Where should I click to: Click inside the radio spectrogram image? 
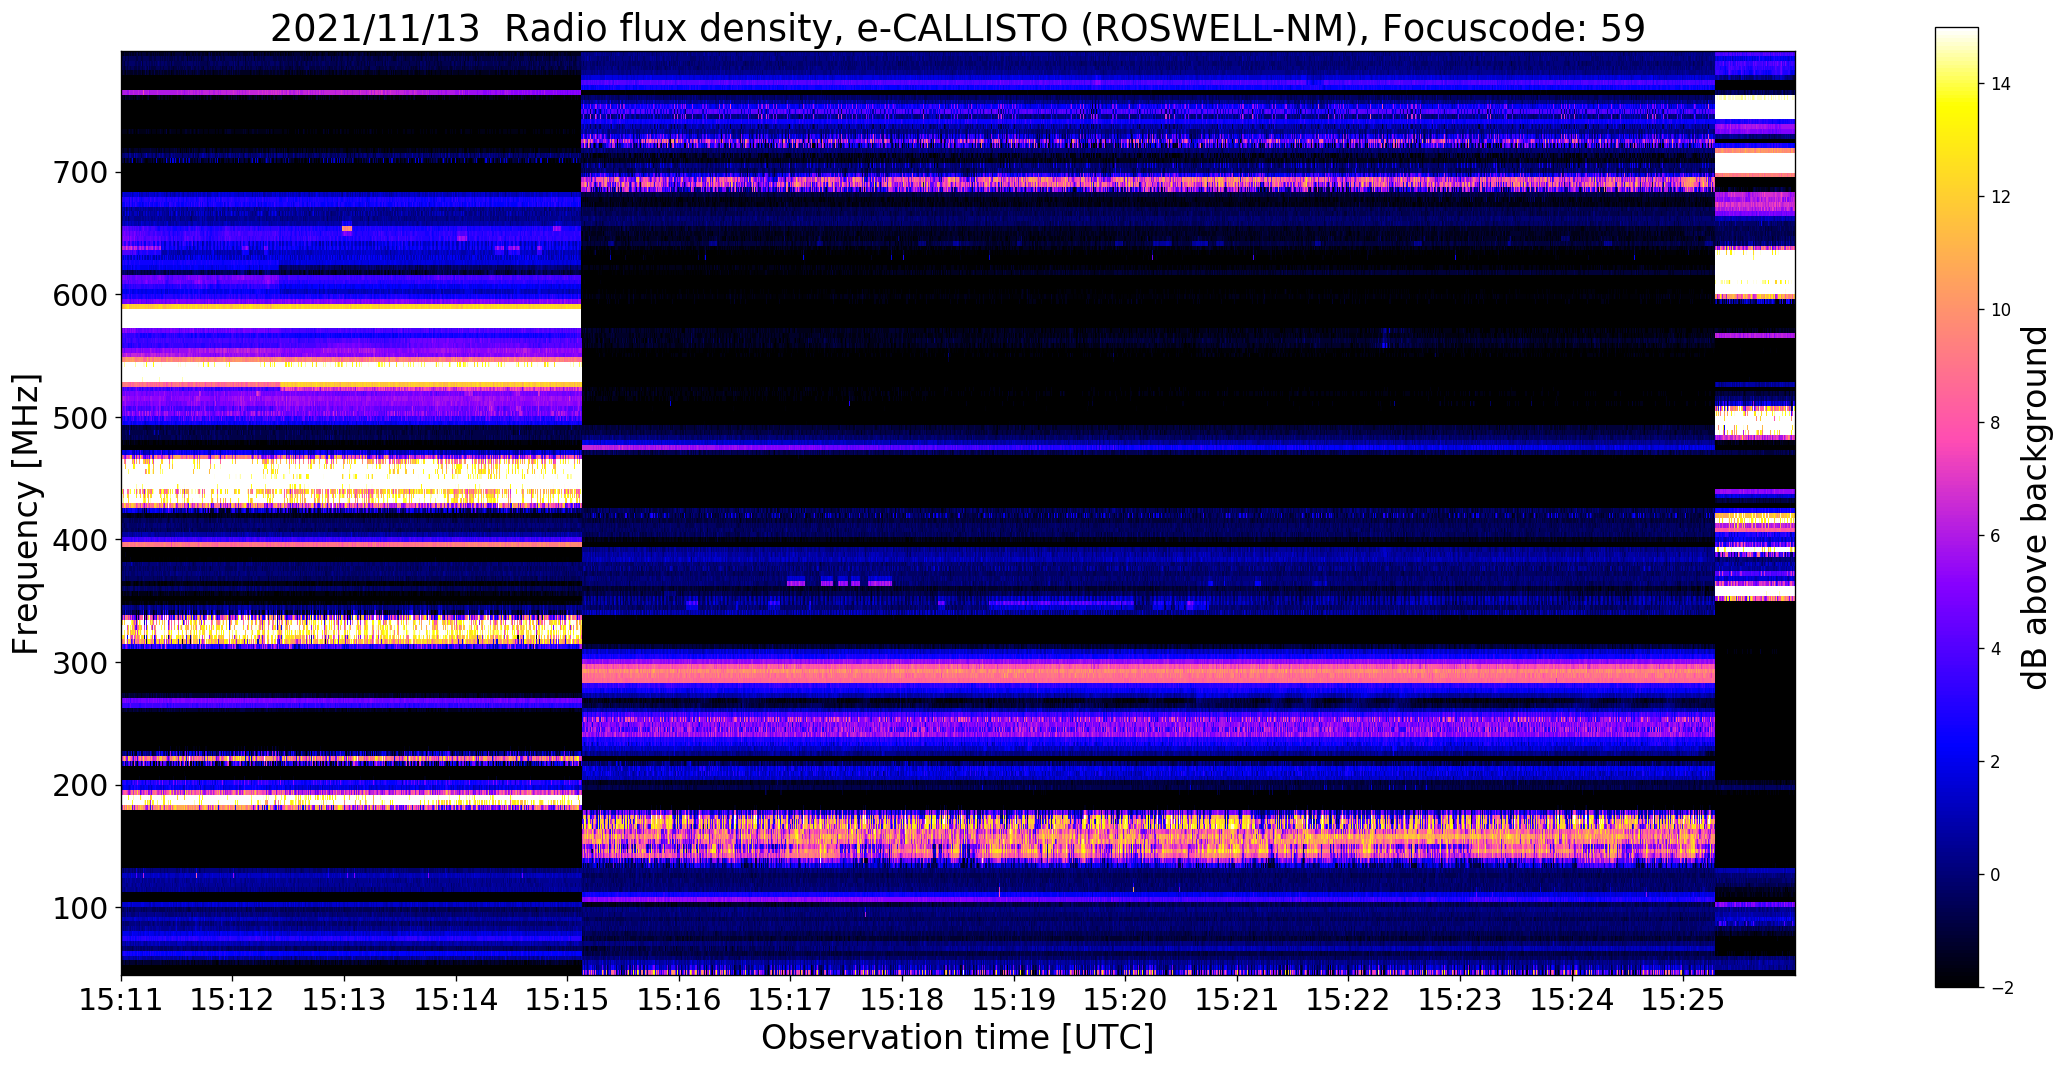click(x=957, y=513)
